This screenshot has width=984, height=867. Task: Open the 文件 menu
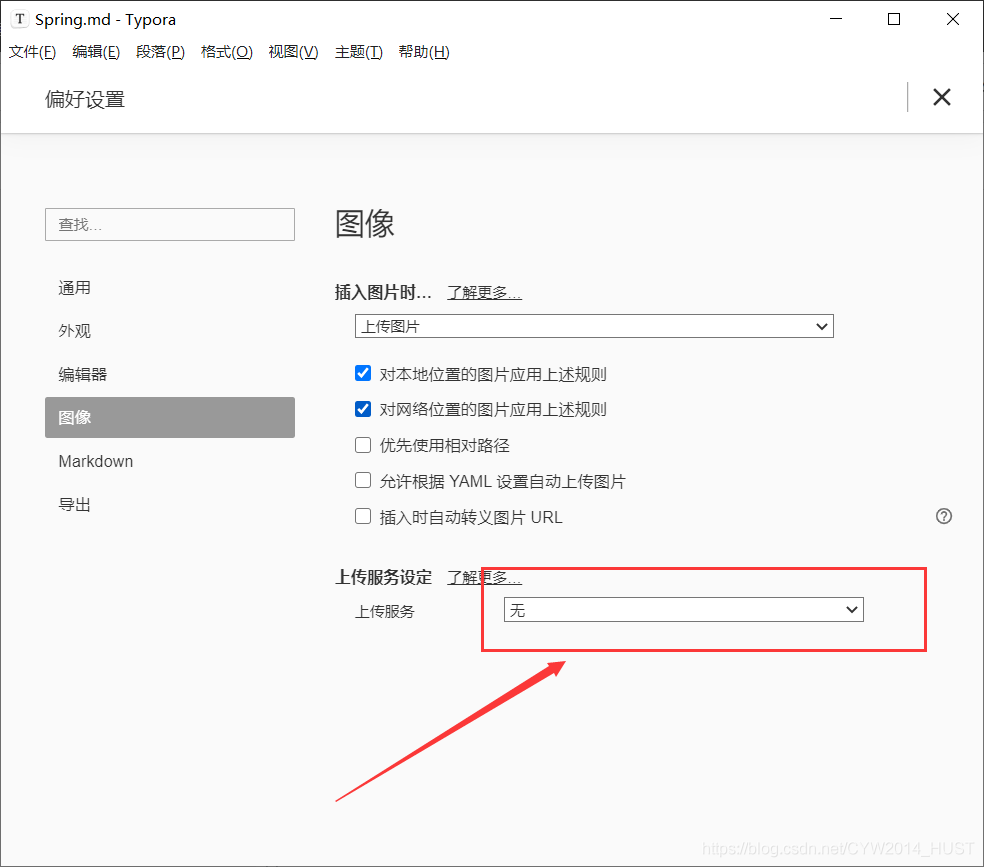(31, 52)
